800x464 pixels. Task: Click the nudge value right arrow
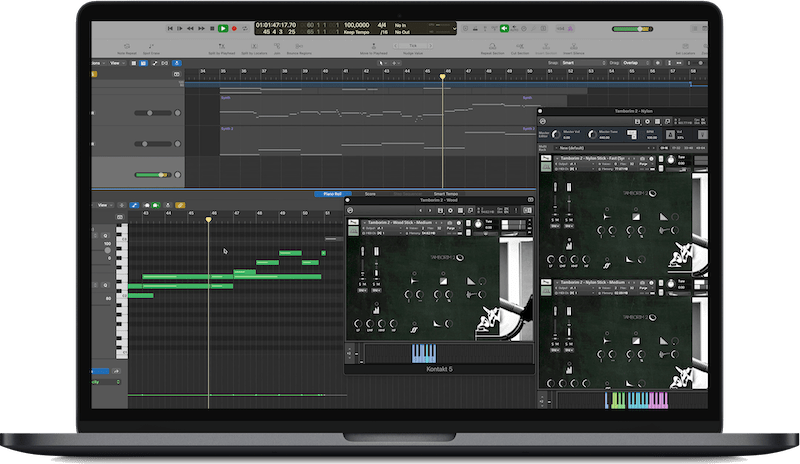(x=431, y=46)
